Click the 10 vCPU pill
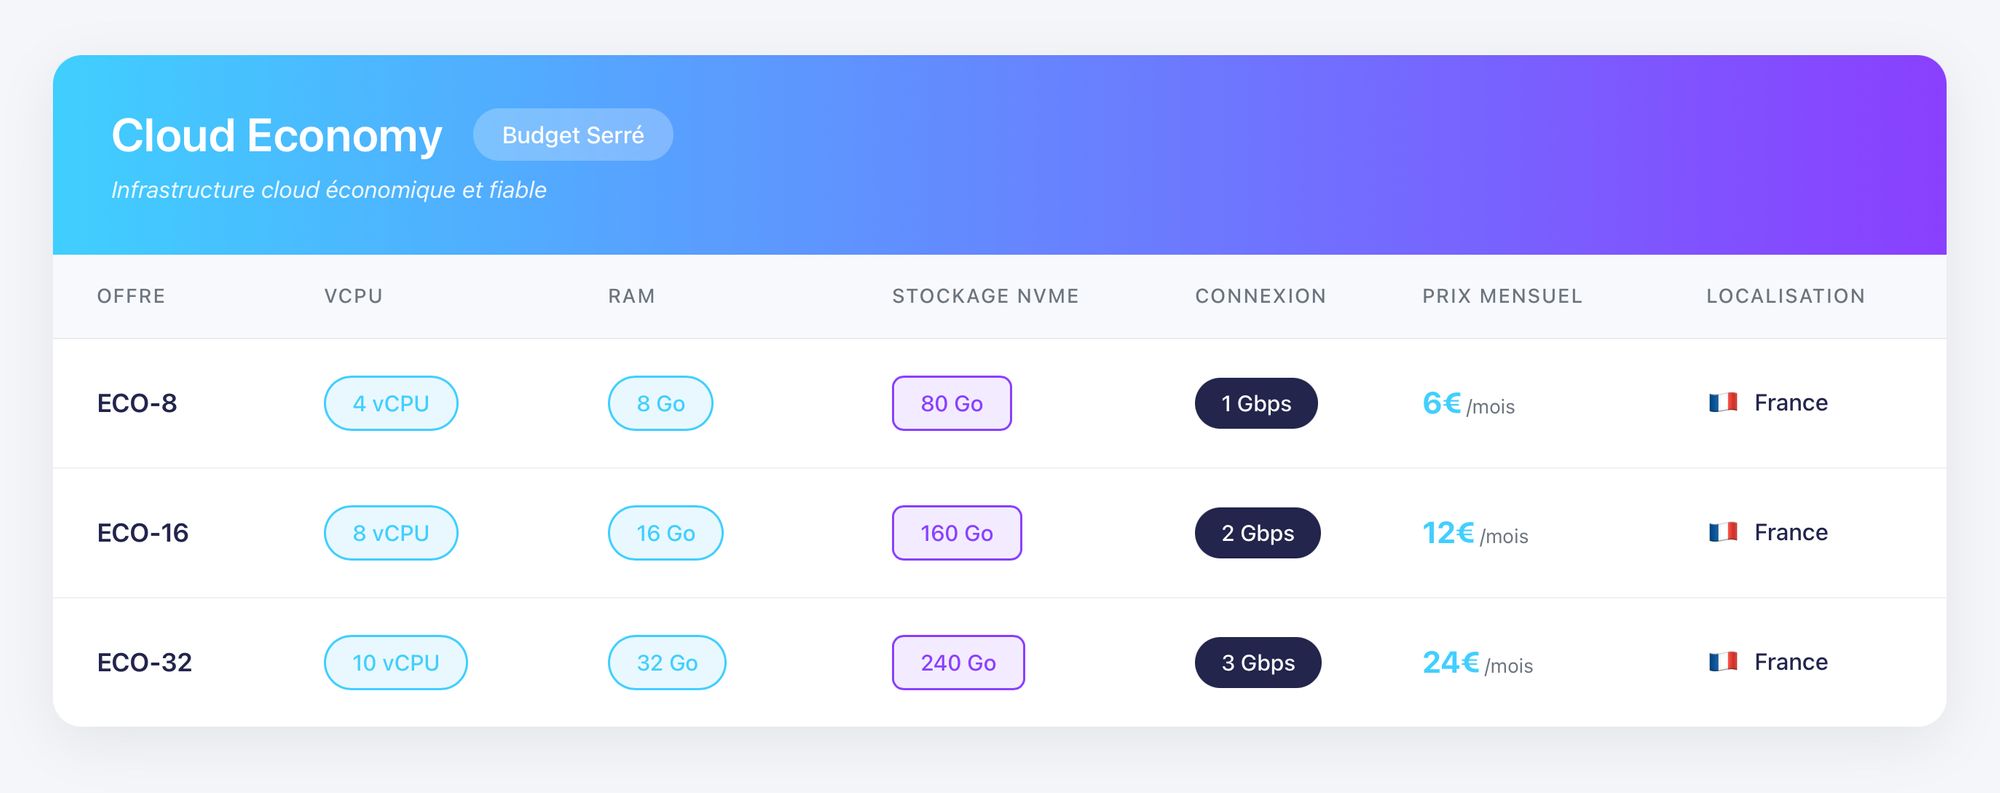 click(396, 662)
